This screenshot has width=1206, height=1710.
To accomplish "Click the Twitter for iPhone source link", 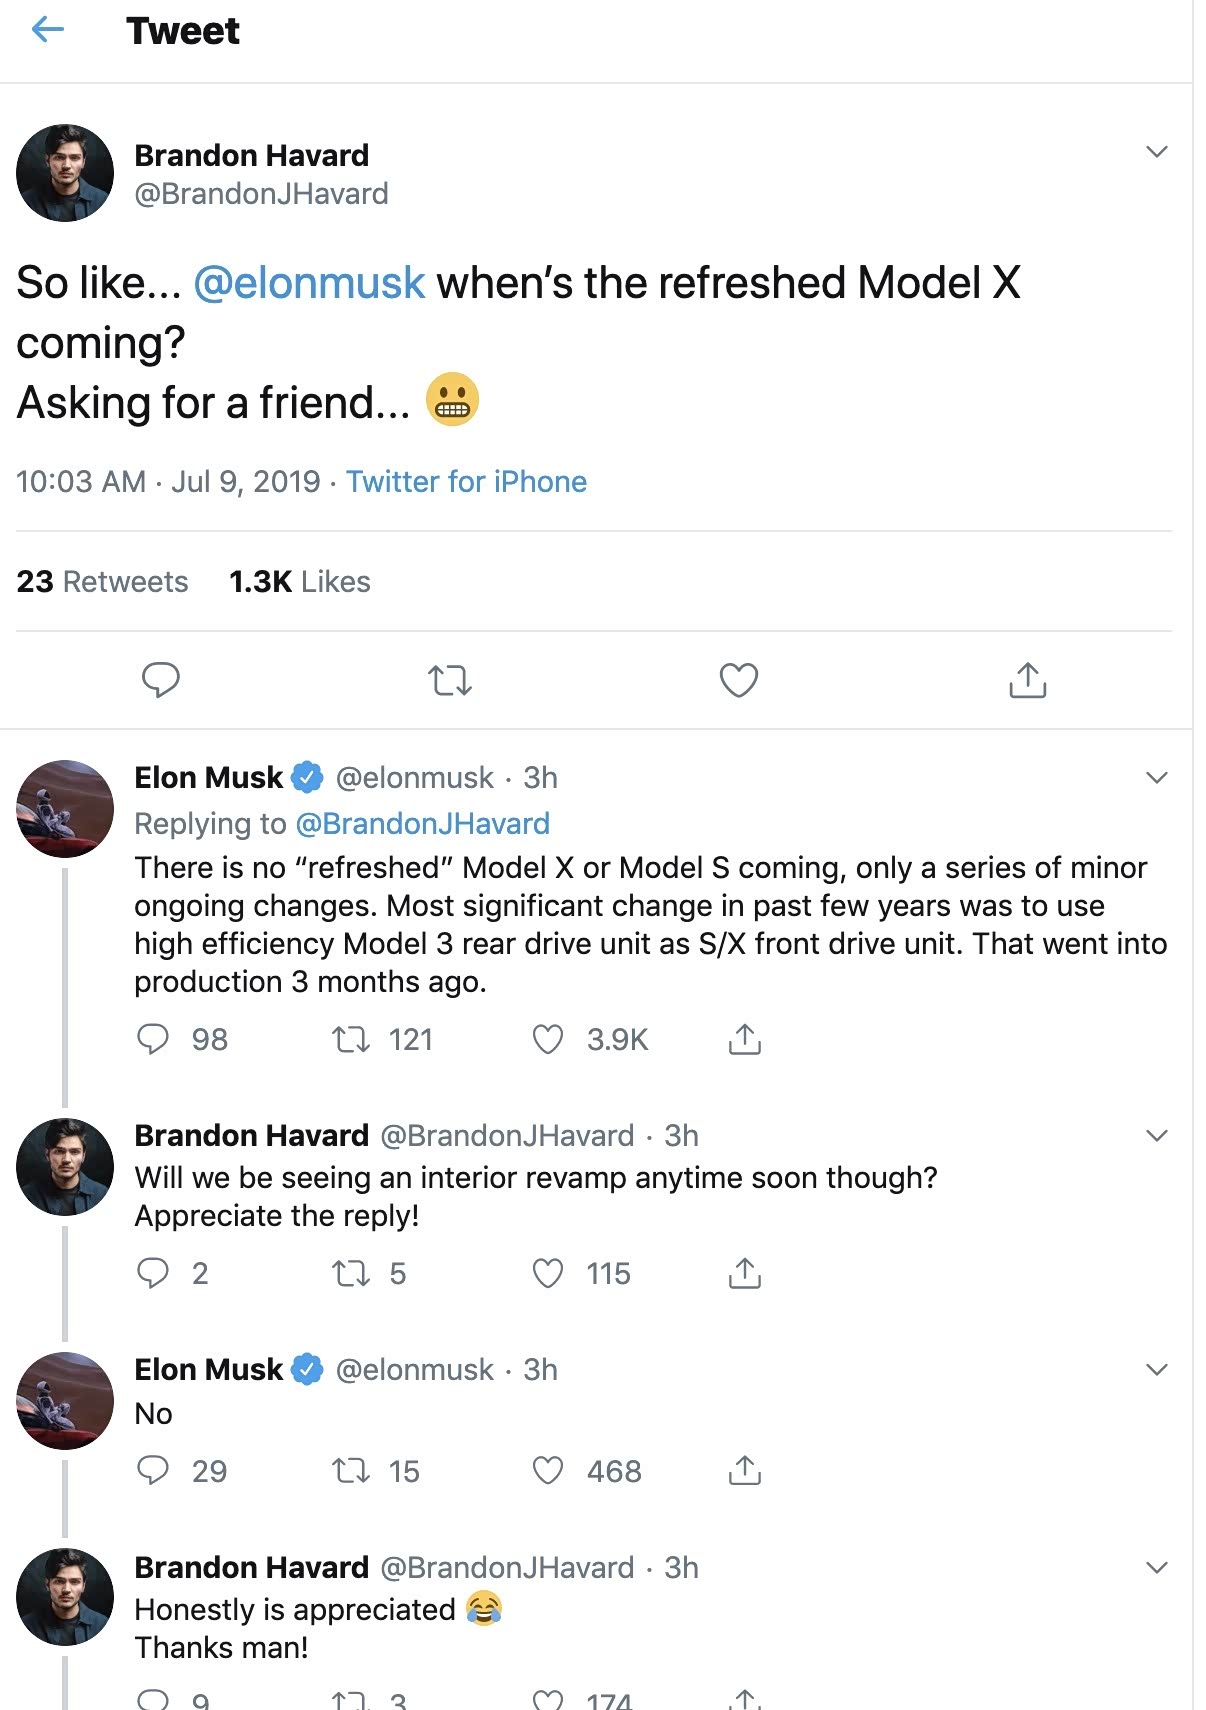I will tap(466, 482).
